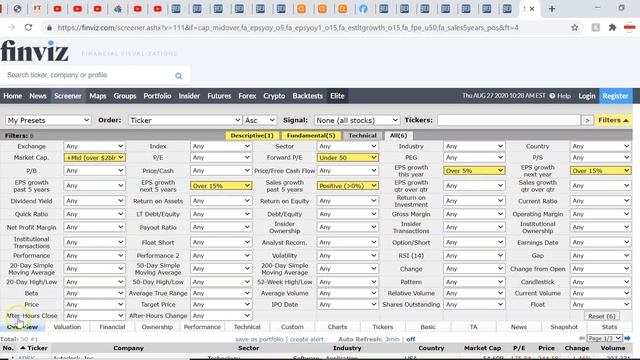
Task: Open Elite in the nav bar
Action: click(337, 96)
